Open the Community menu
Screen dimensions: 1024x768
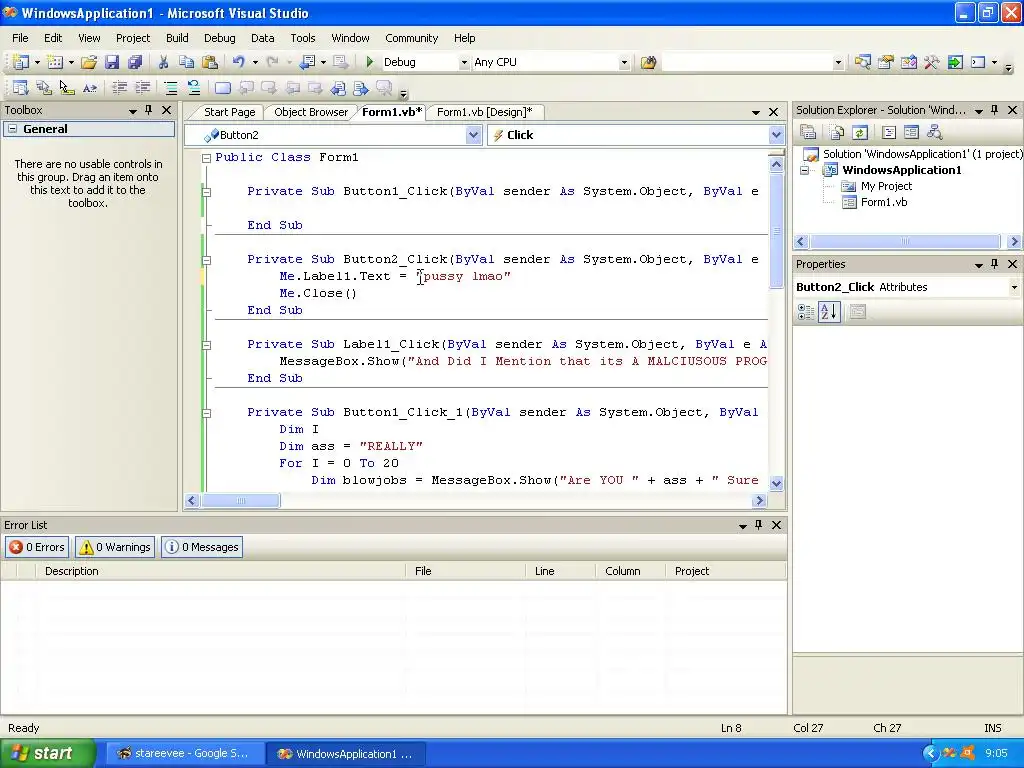411,38
